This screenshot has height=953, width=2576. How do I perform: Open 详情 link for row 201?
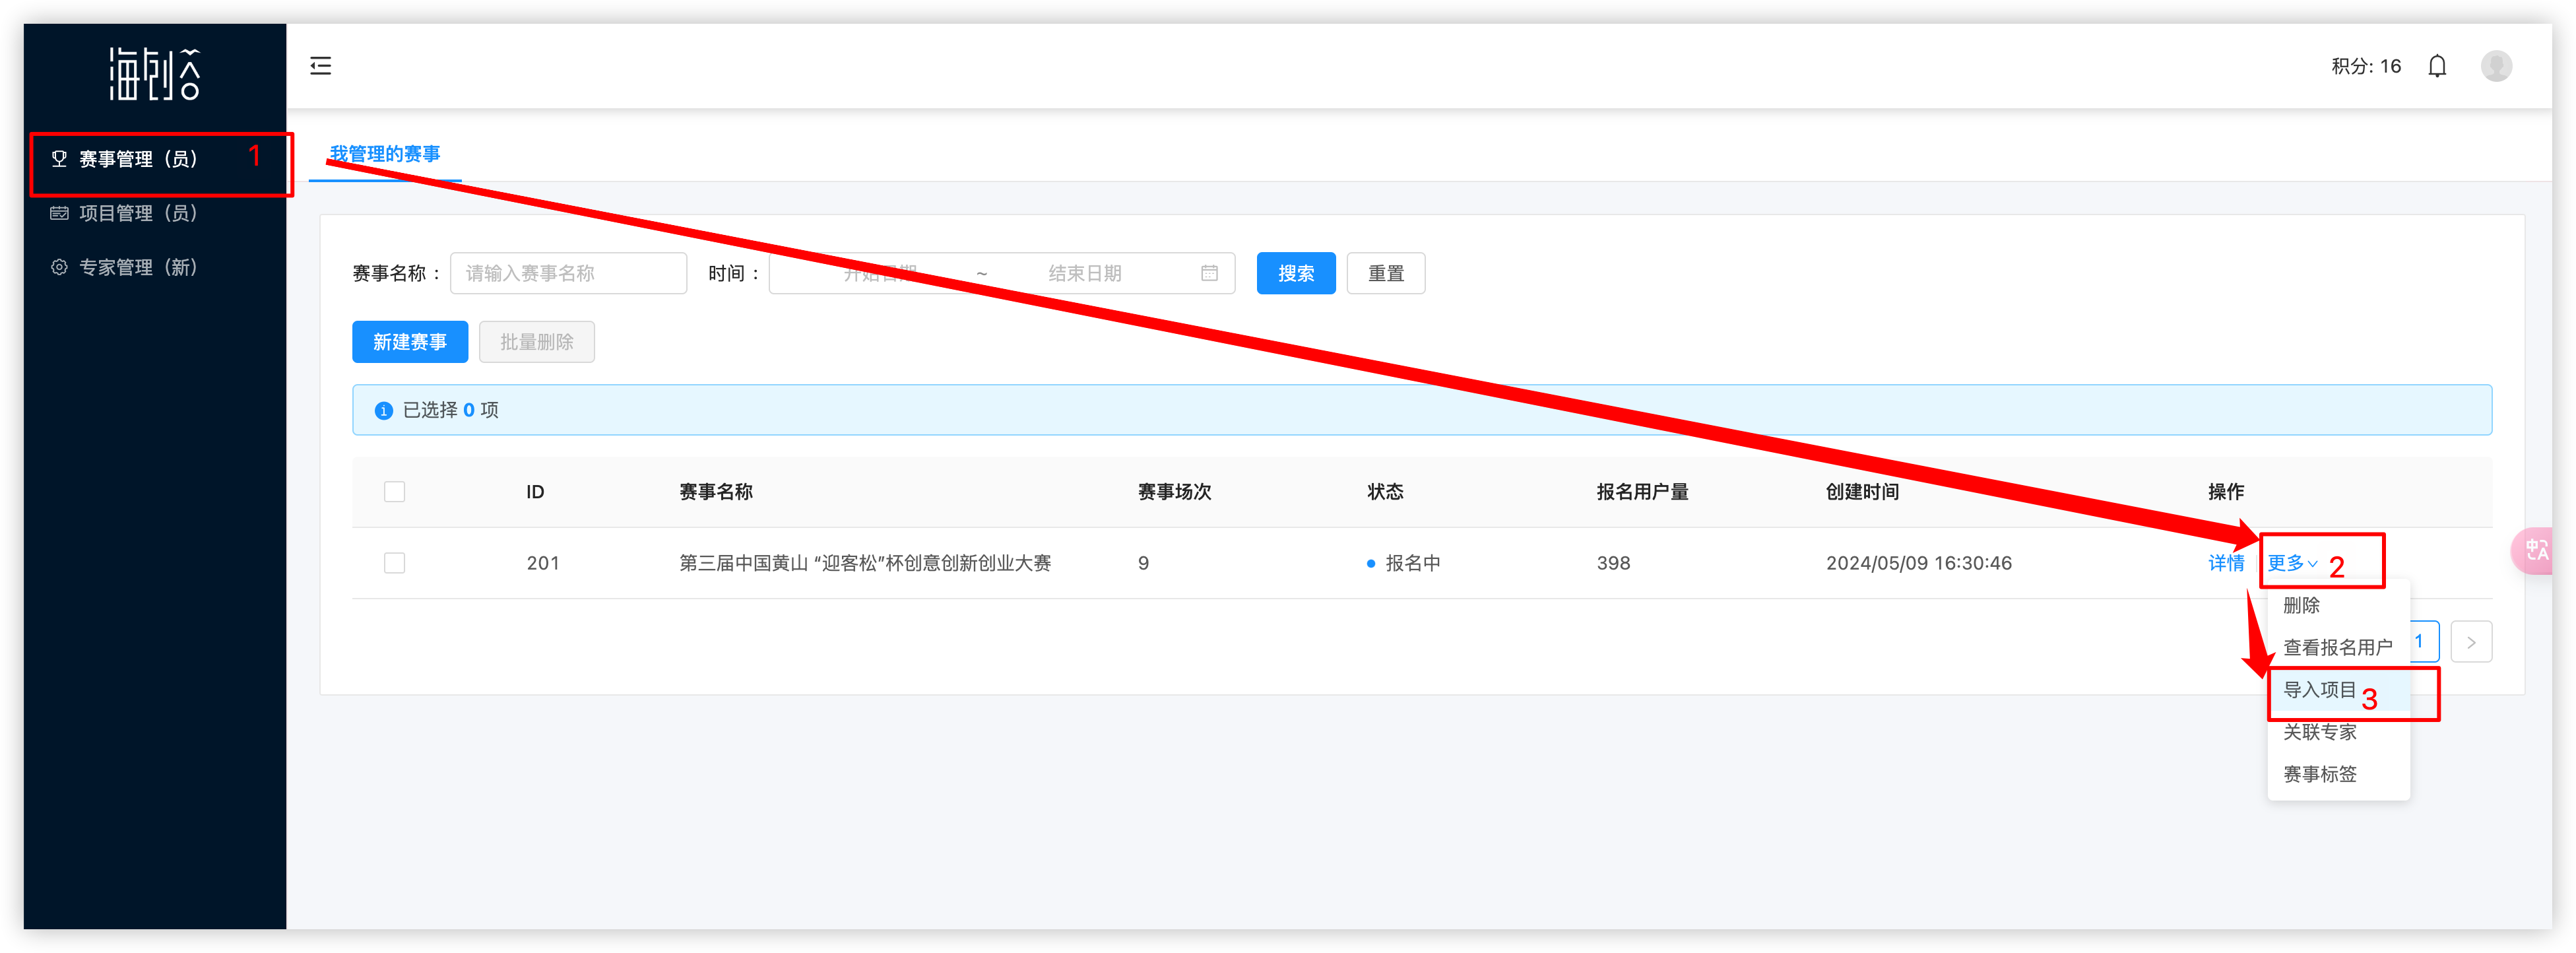[2226, 563]
